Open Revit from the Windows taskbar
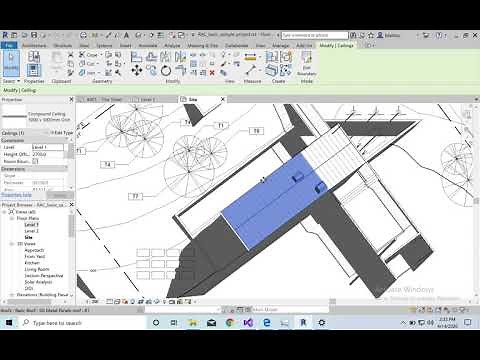 303,322
